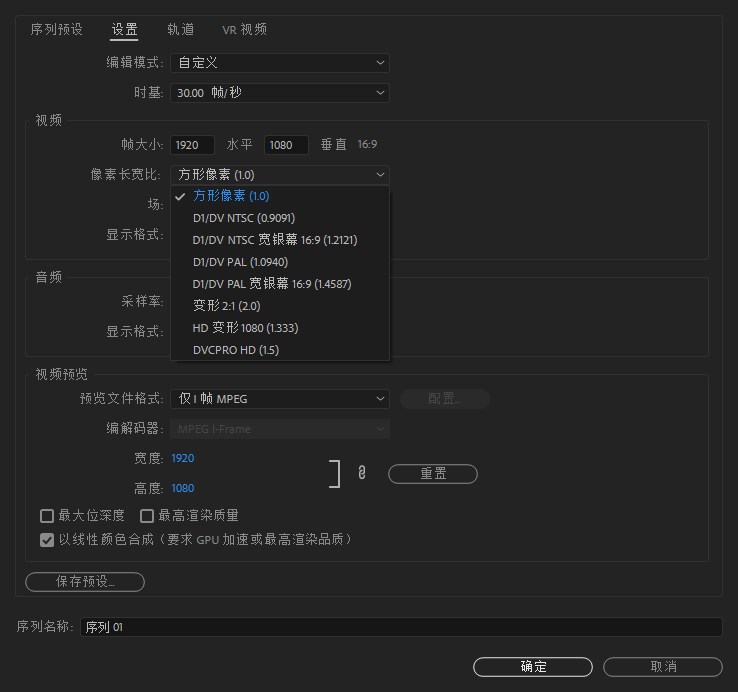Collapse the 像素长宽比 dropdown
The width and height of the screenshot is (738, 692).
click(280, 175)
